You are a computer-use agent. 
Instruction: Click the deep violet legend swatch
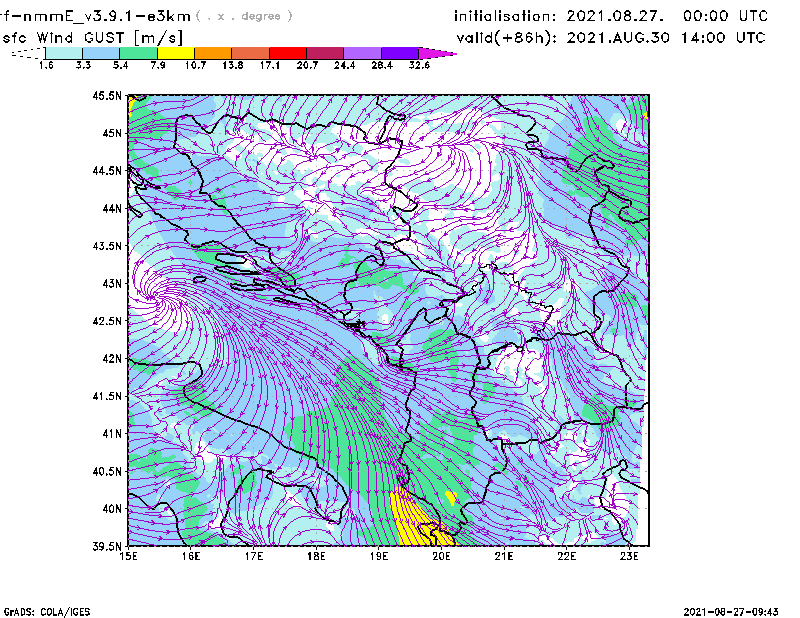click(x=400, y=53)
